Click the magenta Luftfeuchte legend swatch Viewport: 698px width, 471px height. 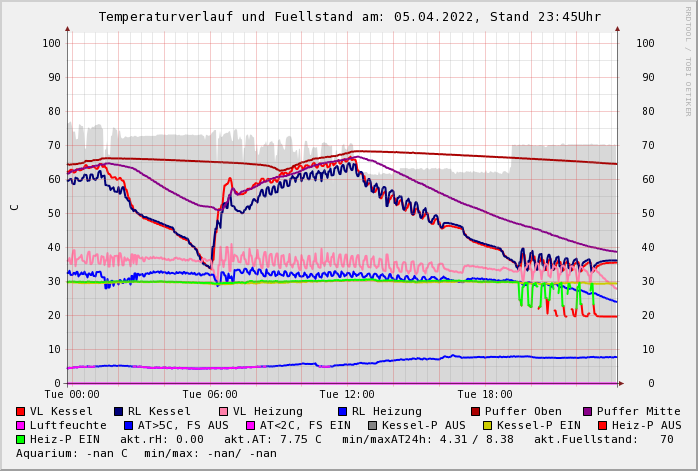click(x=21, y=425)
